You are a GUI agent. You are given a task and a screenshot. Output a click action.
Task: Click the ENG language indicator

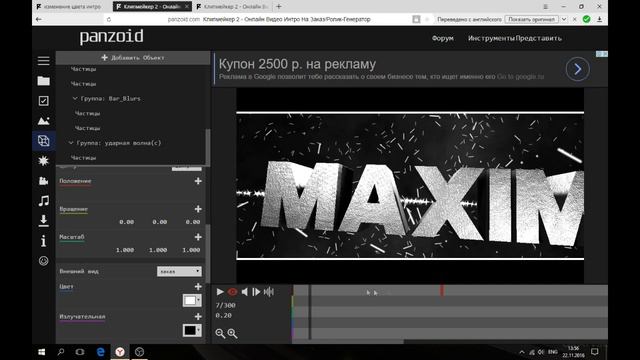pos(553,352)
